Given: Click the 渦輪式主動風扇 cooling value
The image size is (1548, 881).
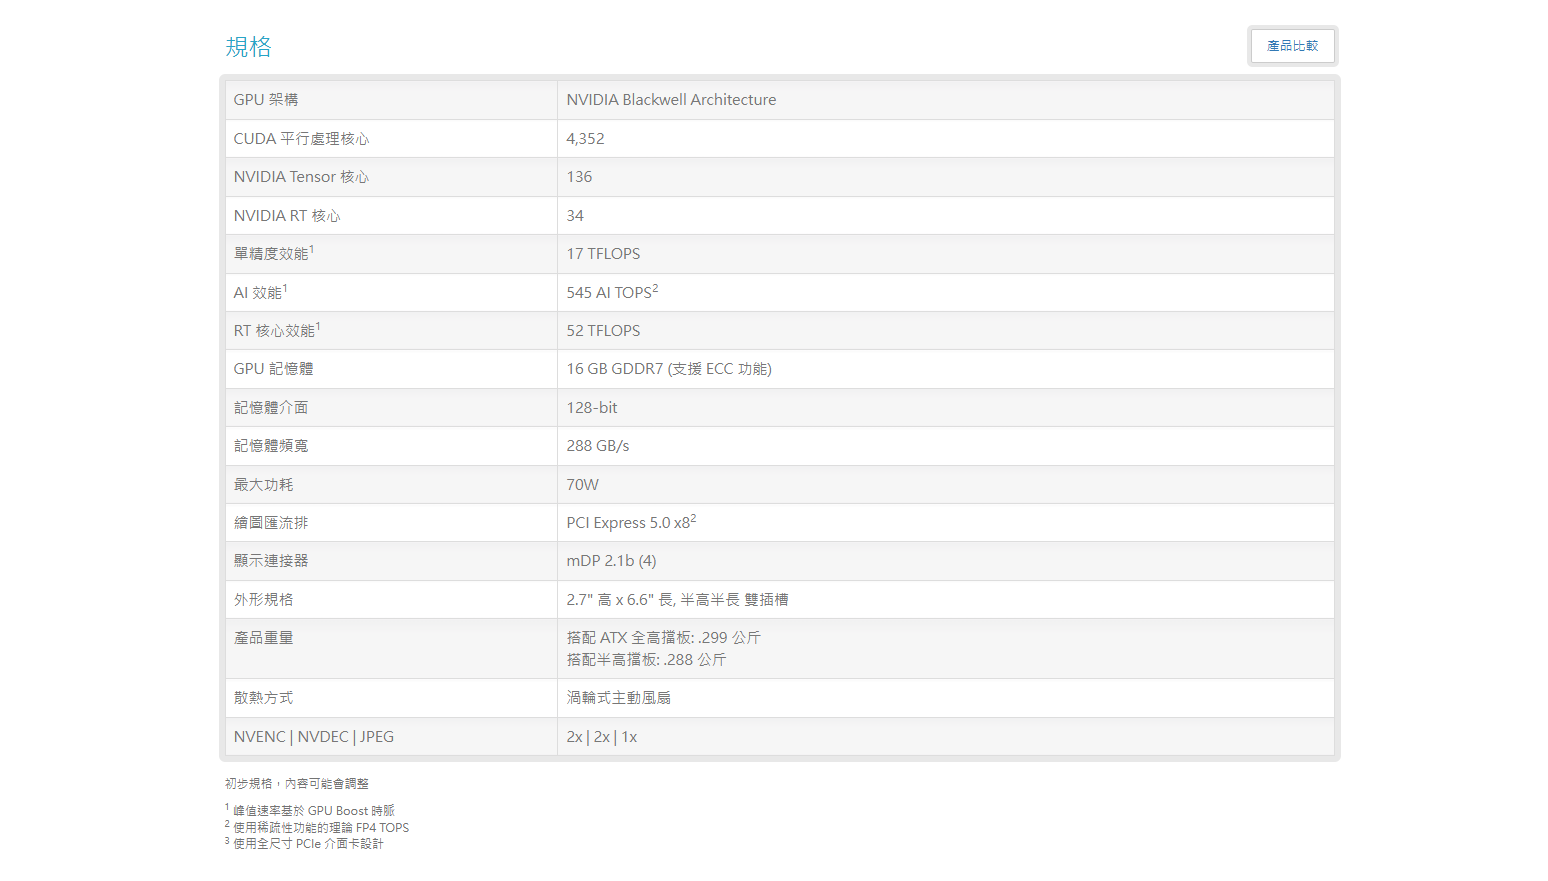Looking at the screenshot, I should 619,698.
